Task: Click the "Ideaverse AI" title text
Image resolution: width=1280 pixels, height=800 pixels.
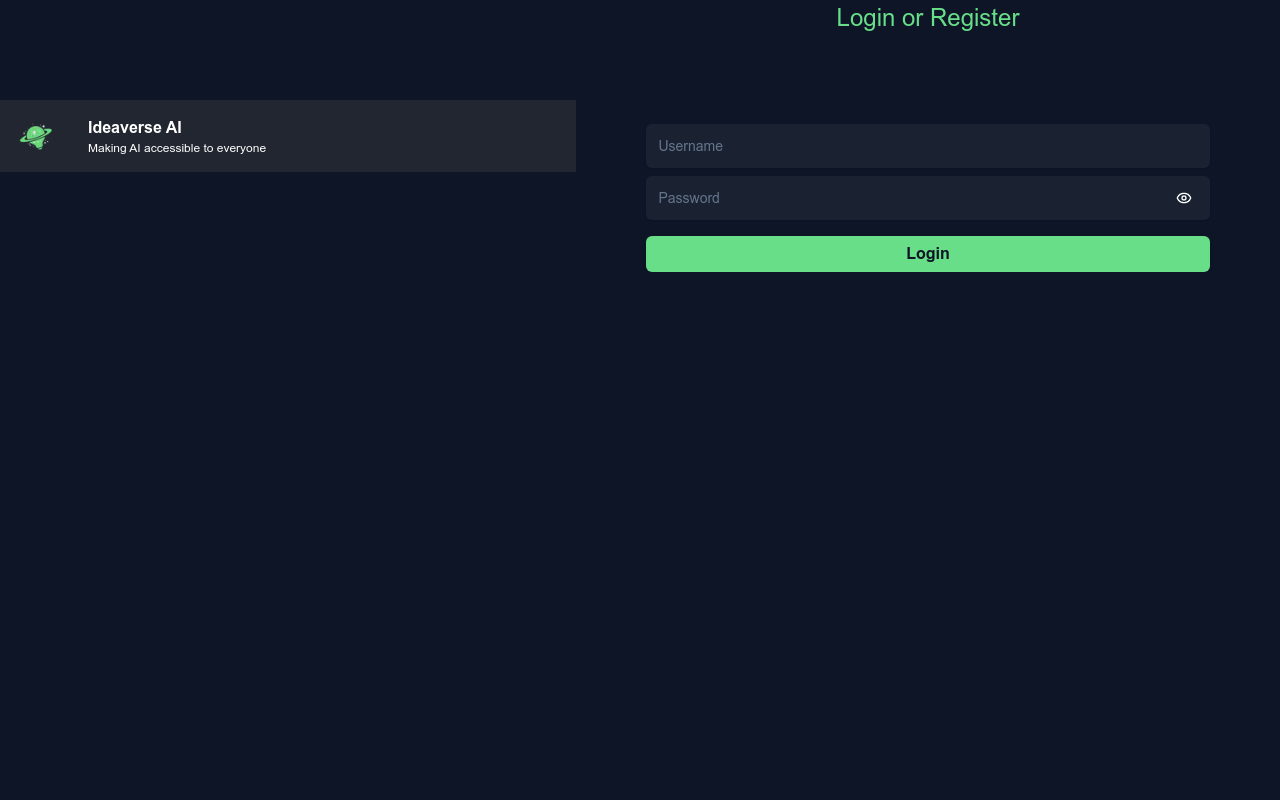Action: coord(135,128)
